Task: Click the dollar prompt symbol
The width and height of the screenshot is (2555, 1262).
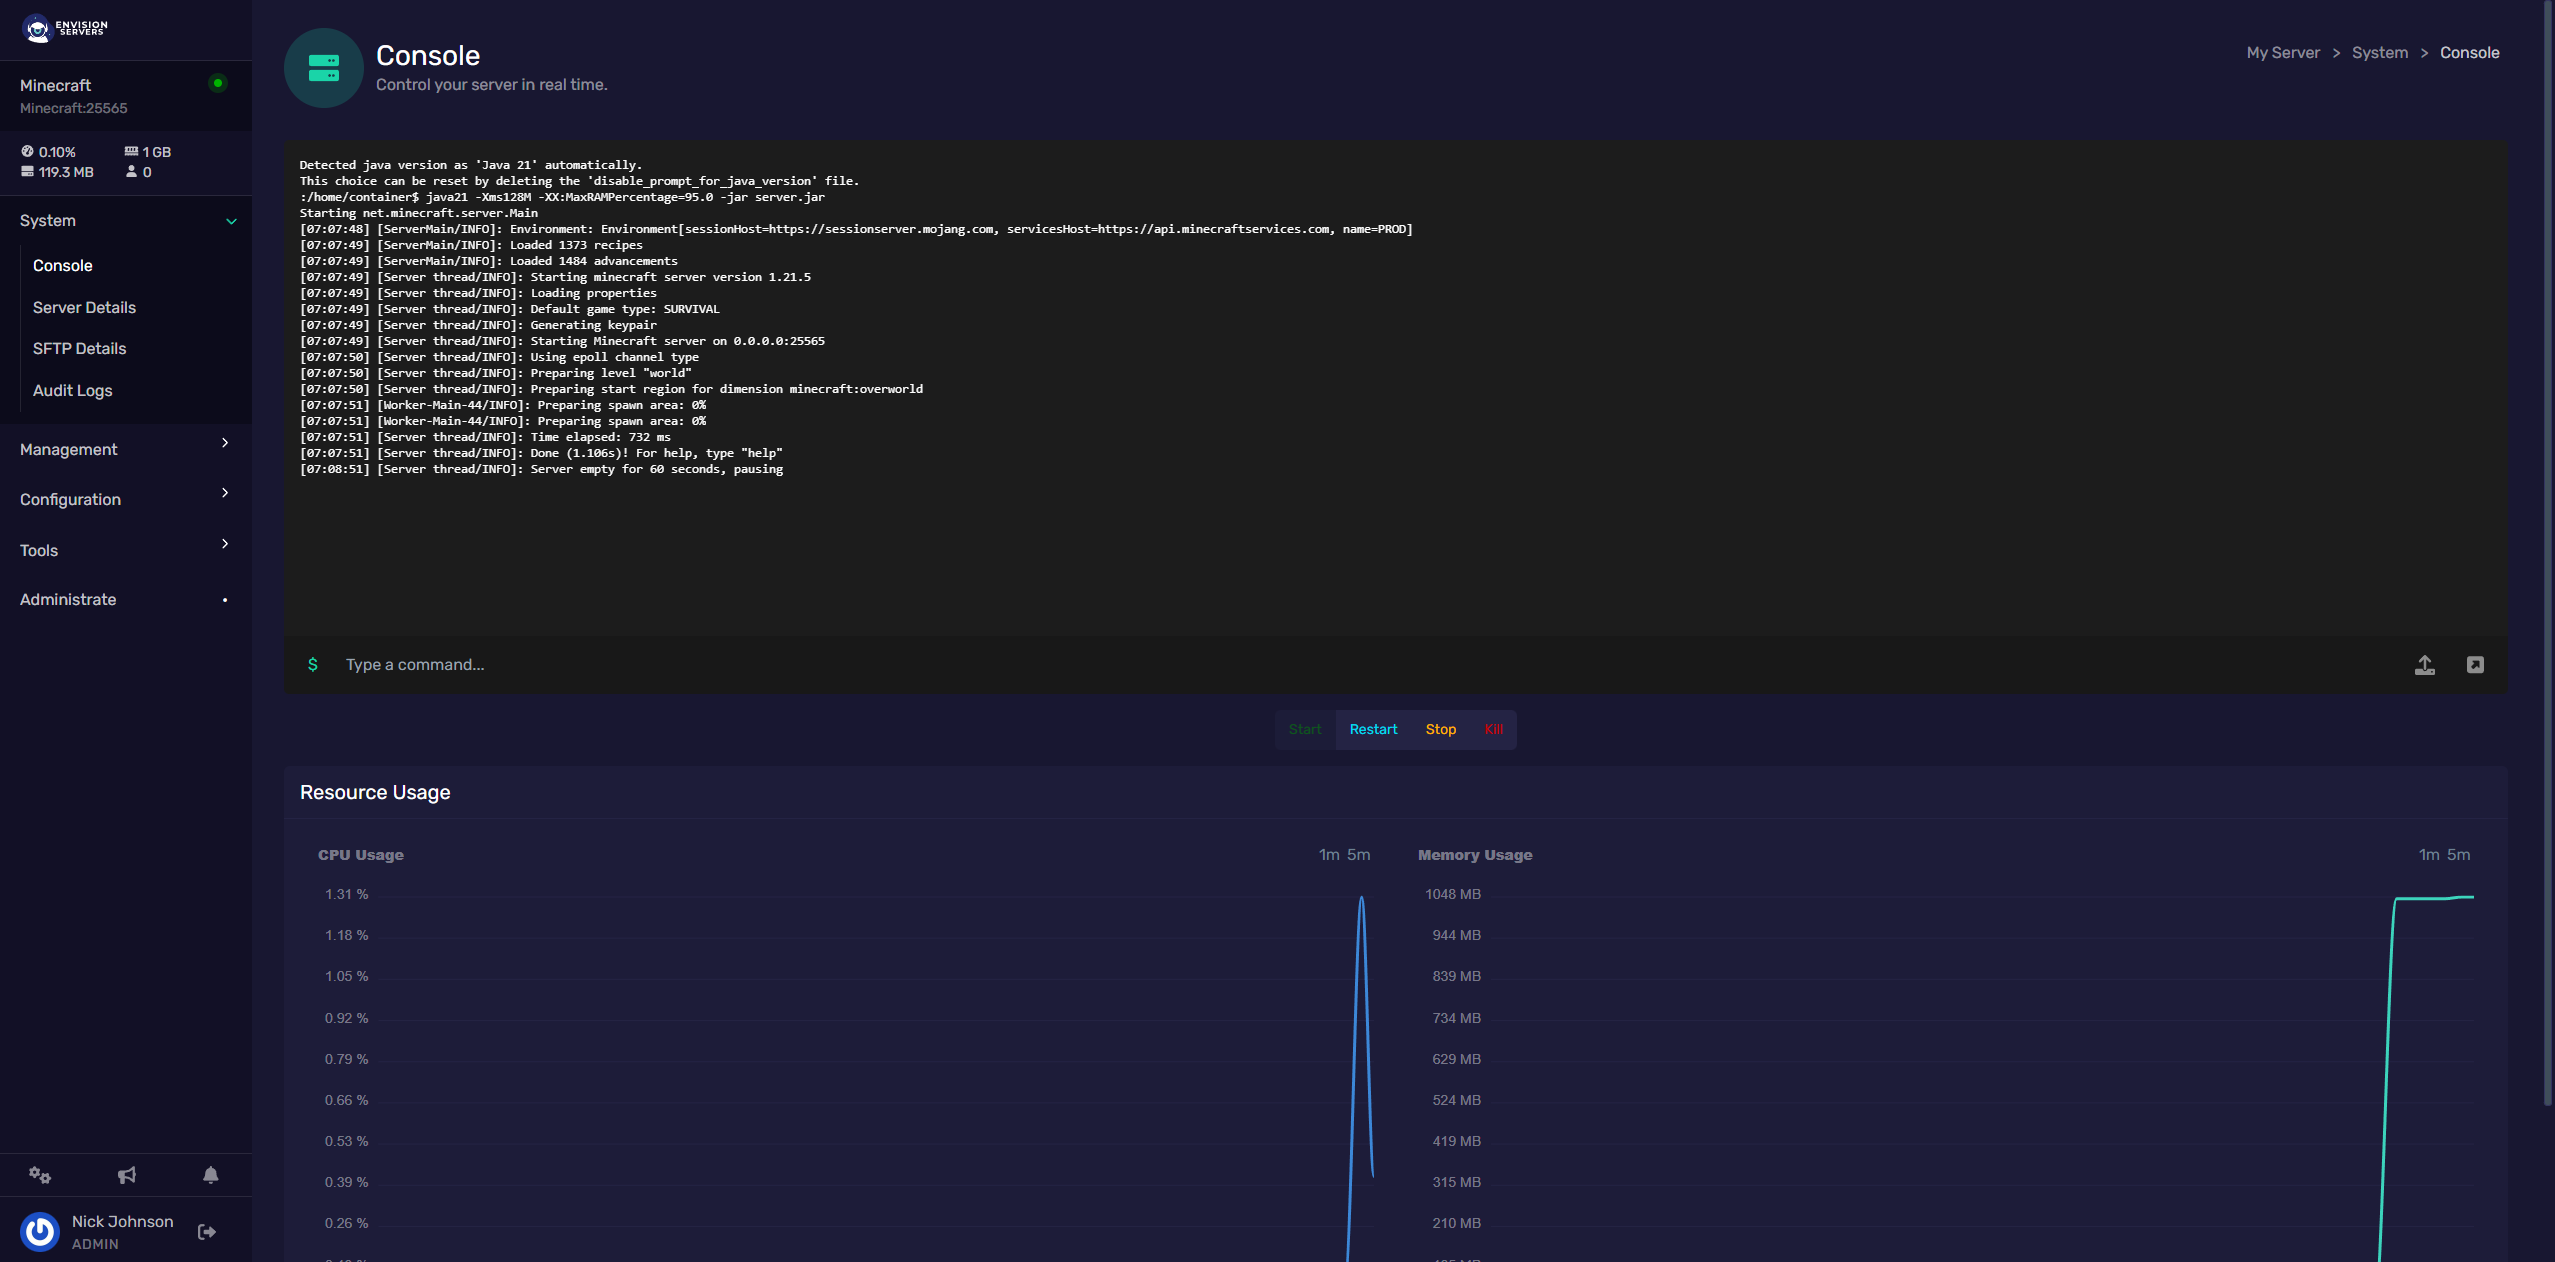Action: coord(313,665)
